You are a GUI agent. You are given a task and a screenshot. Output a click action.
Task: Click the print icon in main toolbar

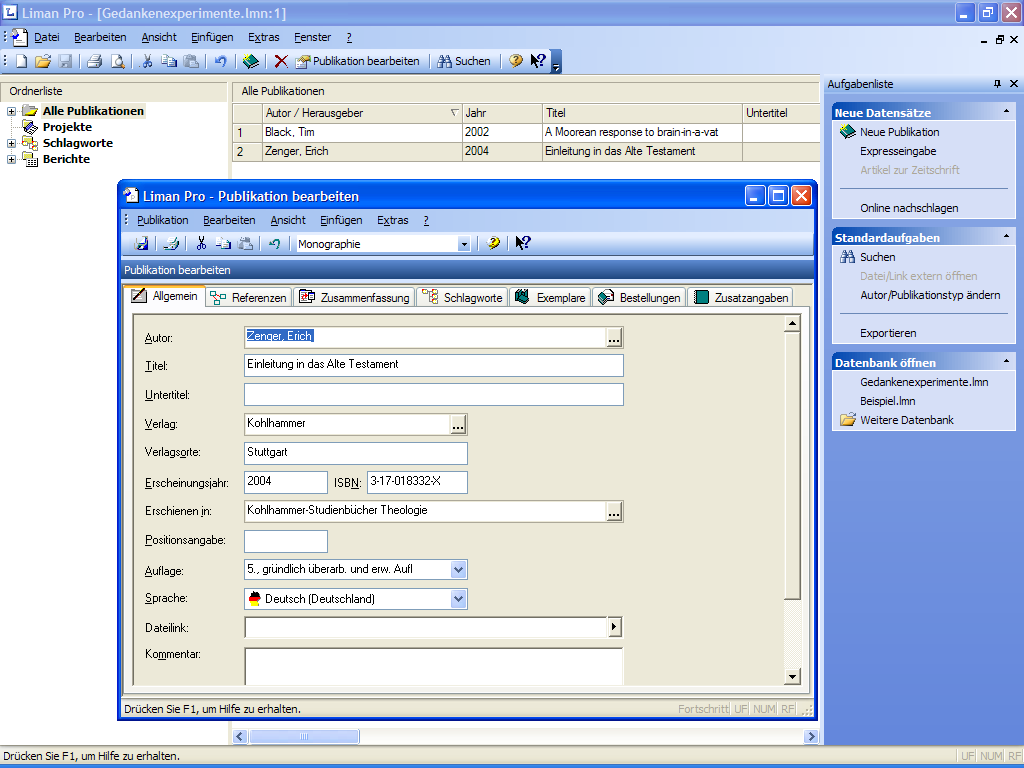94,61
